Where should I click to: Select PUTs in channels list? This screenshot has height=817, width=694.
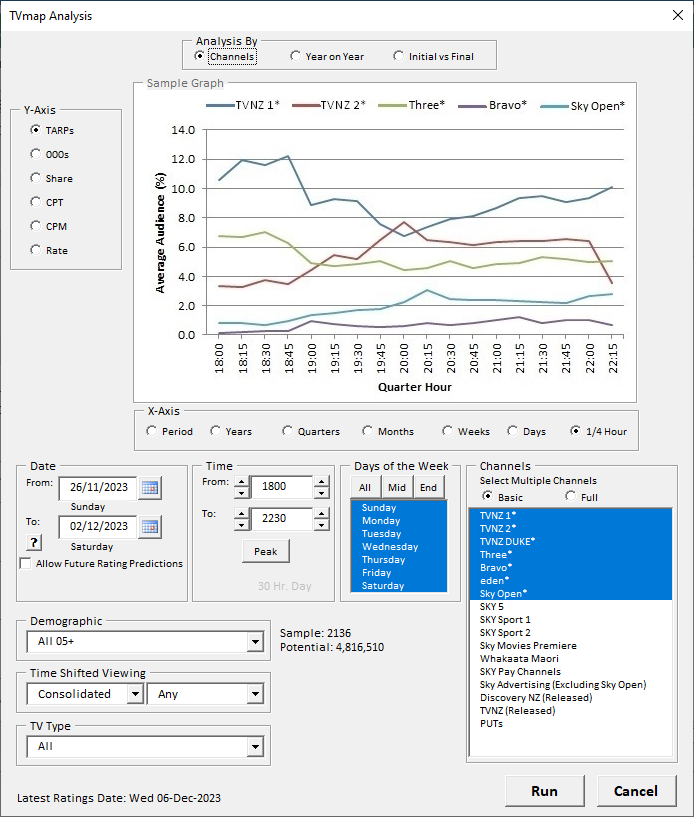571,724
